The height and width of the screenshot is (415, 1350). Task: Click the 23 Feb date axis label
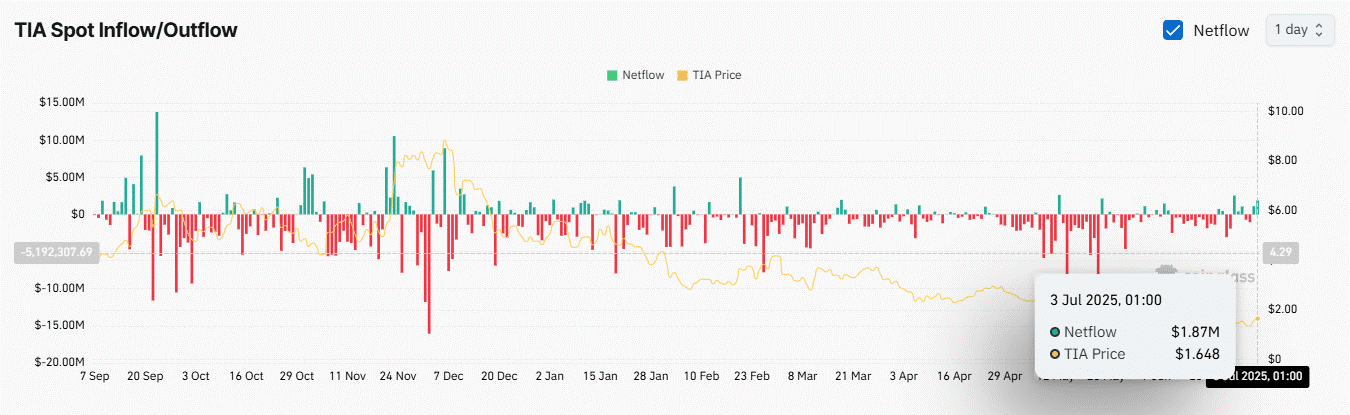pos(752,377)
